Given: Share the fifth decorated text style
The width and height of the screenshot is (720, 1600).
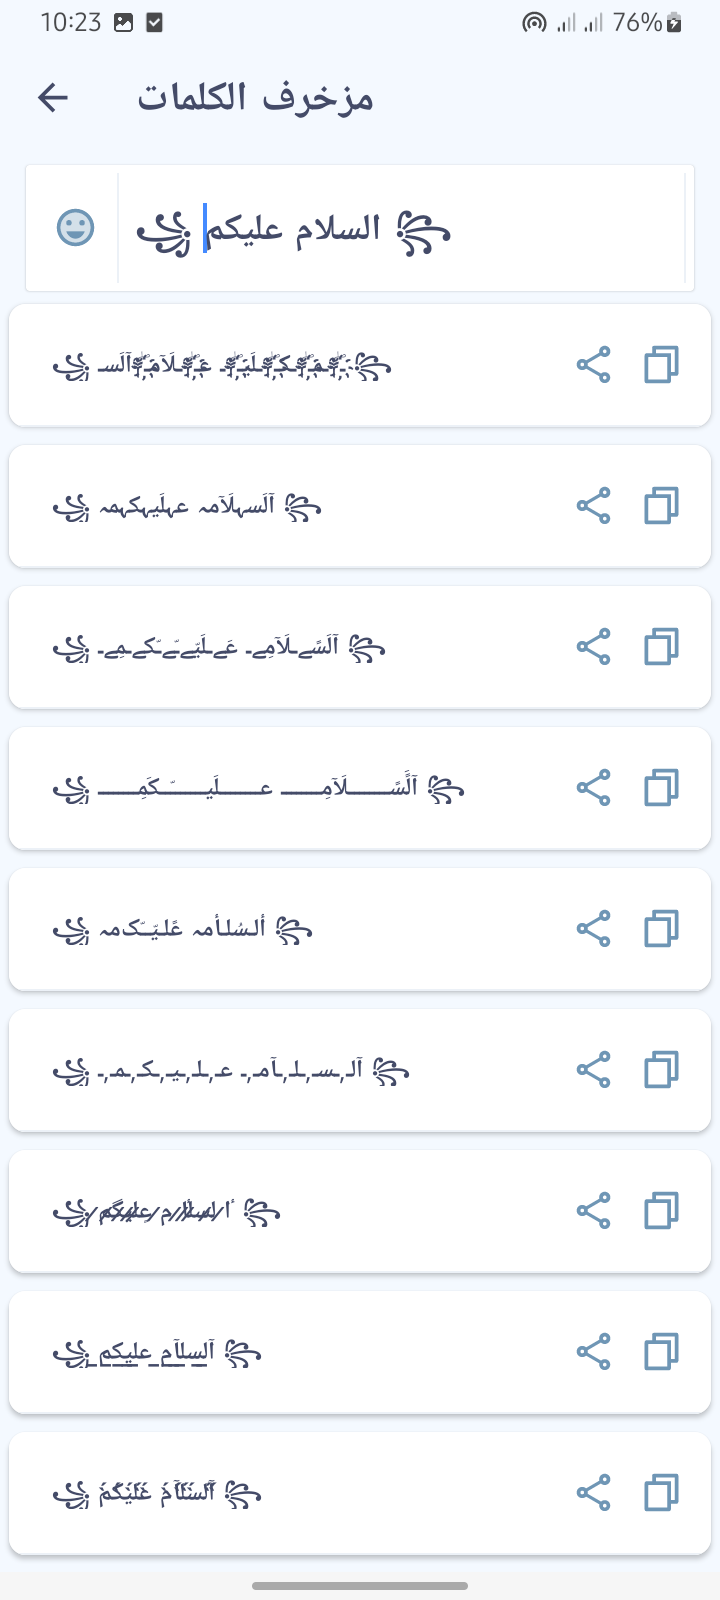Looking at the screenshot, I should coord(594,929).
